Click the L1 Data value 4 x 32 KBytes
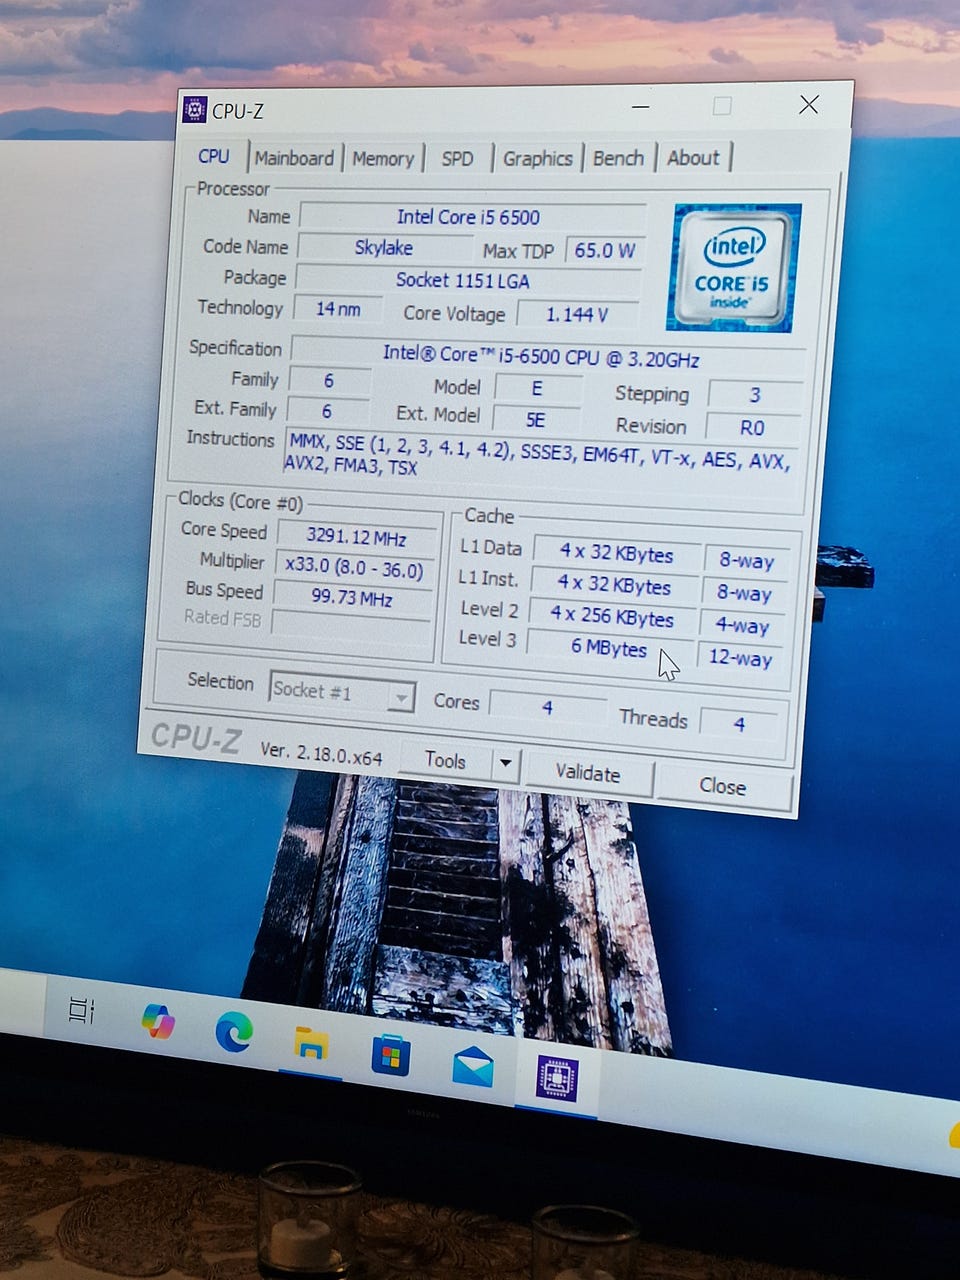Screen dimensions: 960x1280 point(615,554)
